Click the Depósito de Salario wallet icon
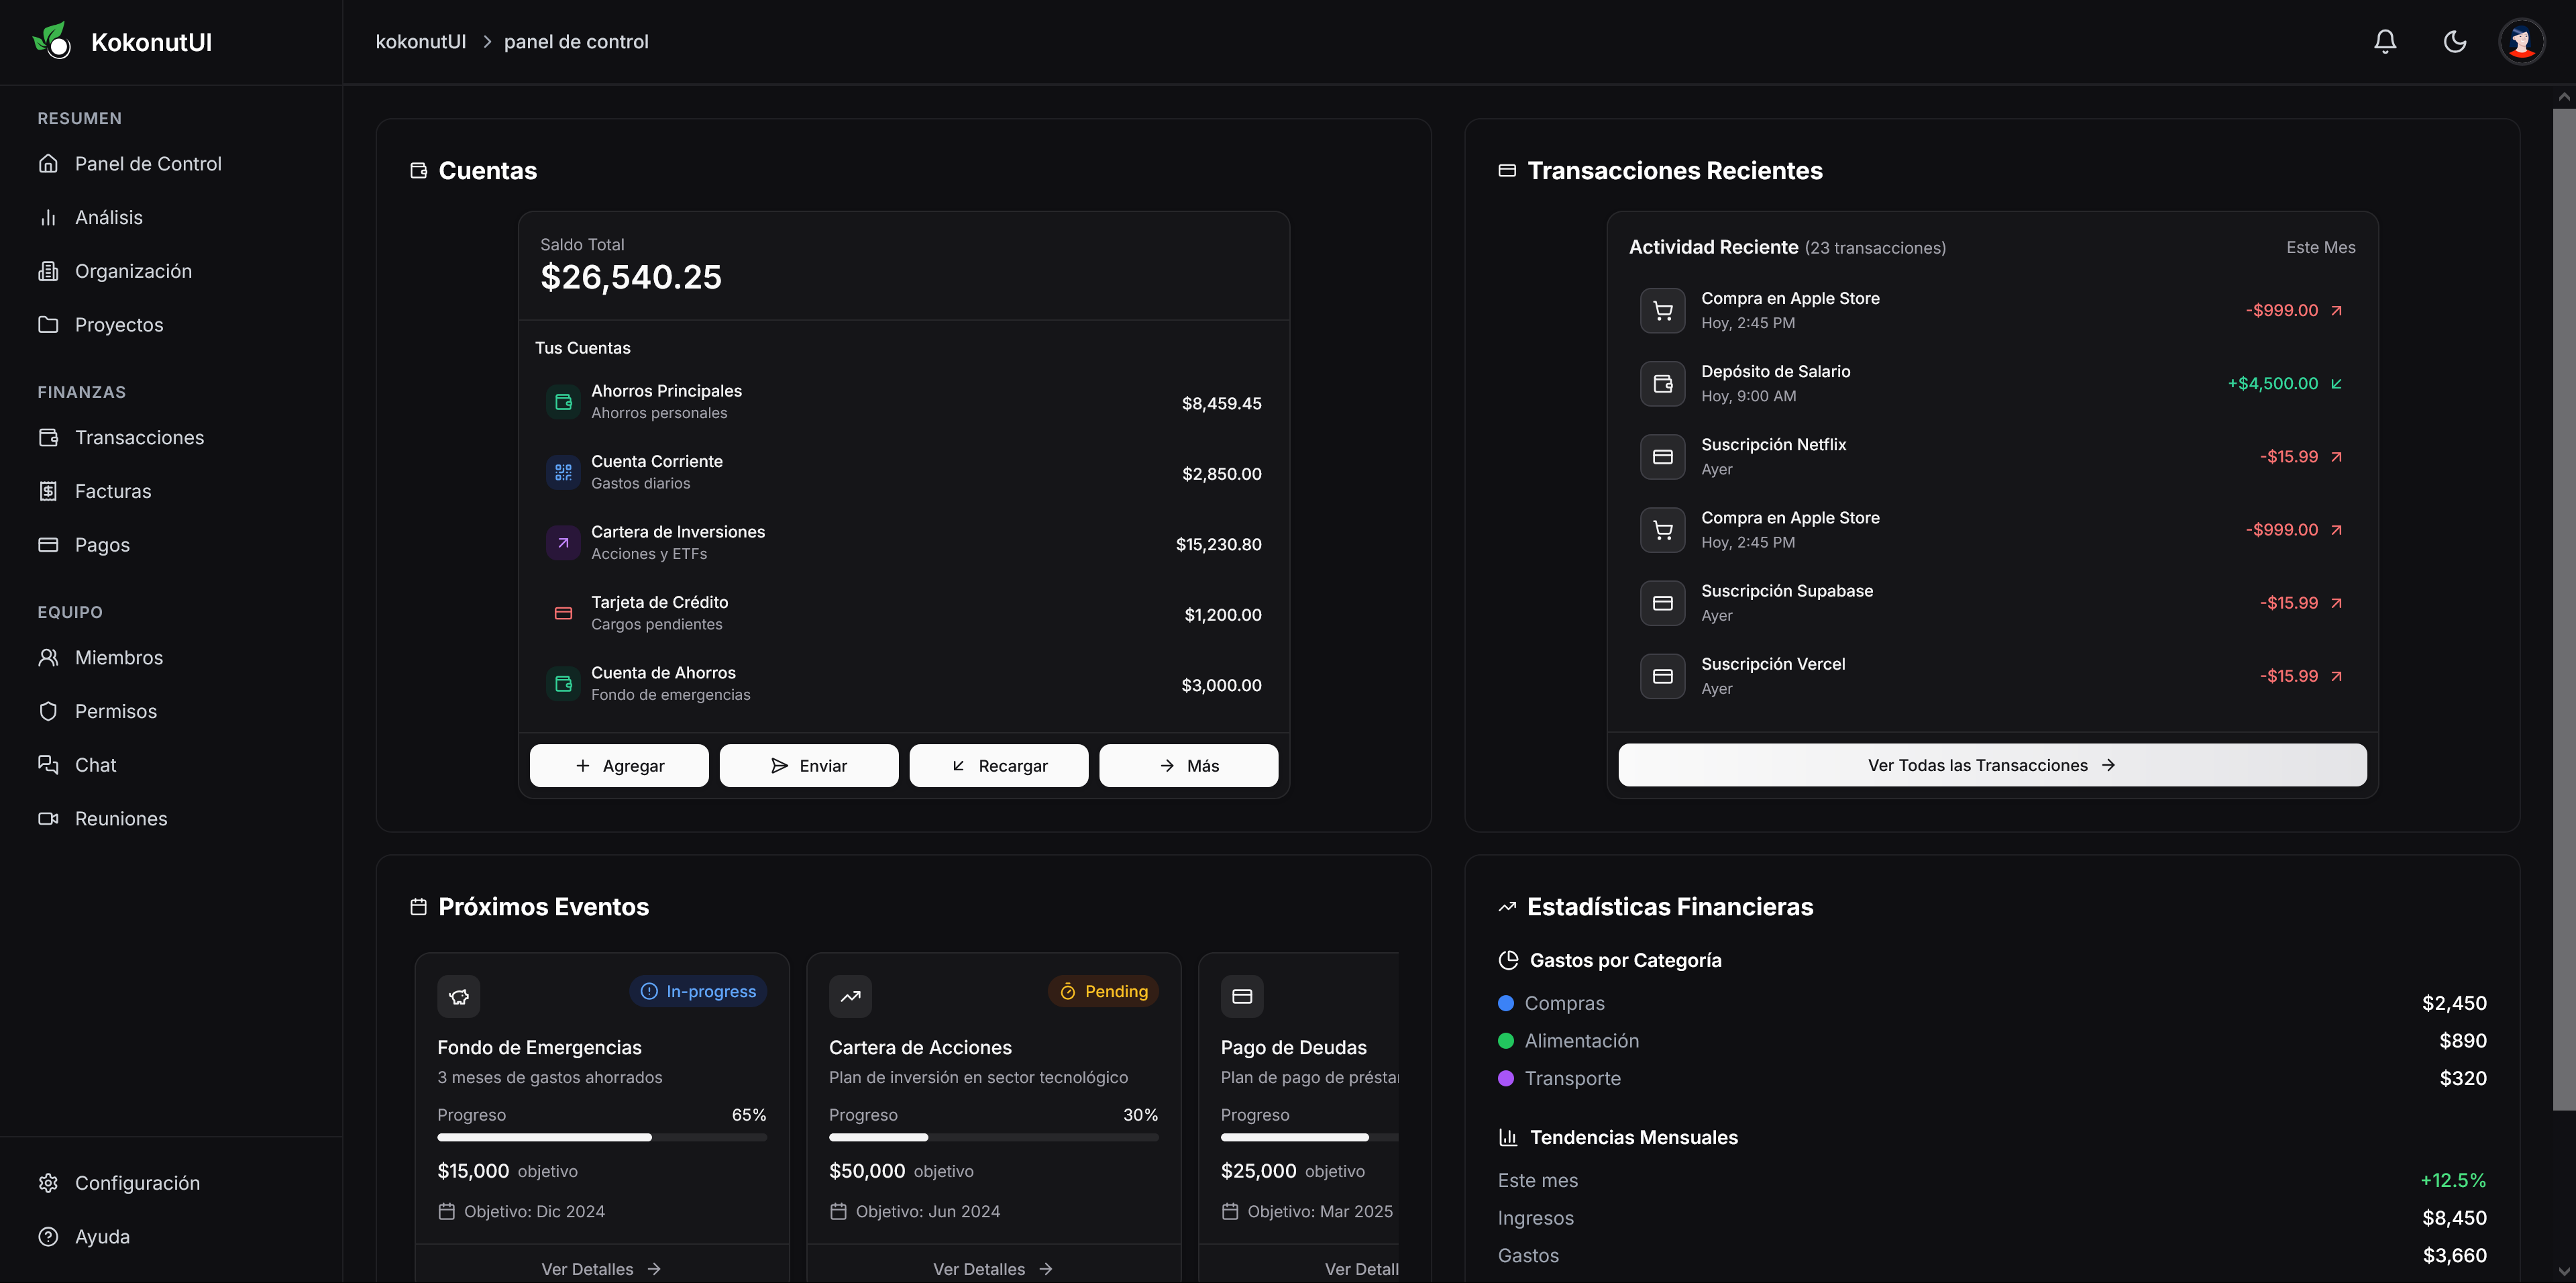 (1662, 384)
